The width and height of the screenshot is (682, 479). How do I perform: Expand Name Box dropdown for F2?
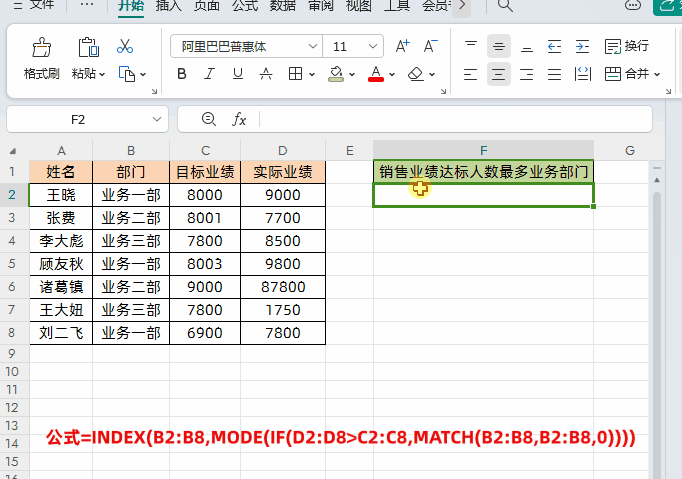tap(157, 119)
